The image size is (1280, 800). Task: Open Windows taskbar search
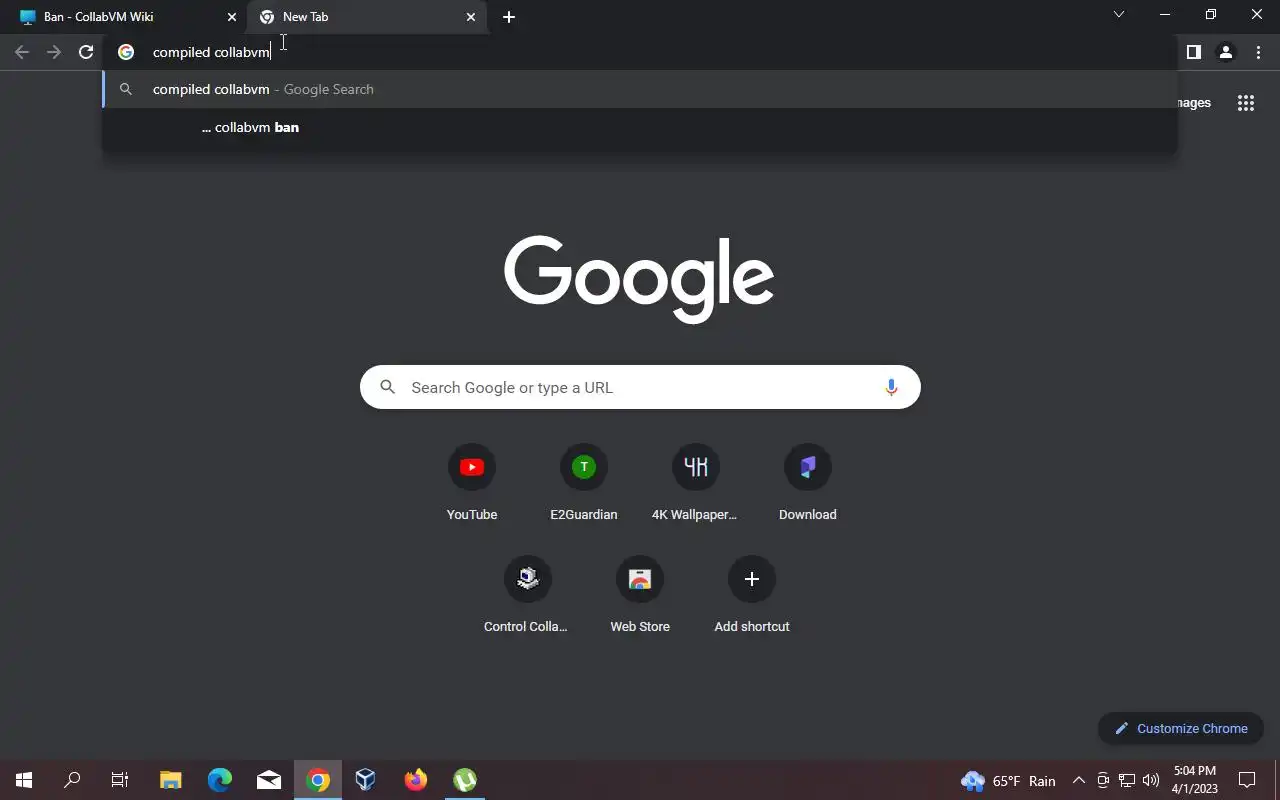pos(72,780)
